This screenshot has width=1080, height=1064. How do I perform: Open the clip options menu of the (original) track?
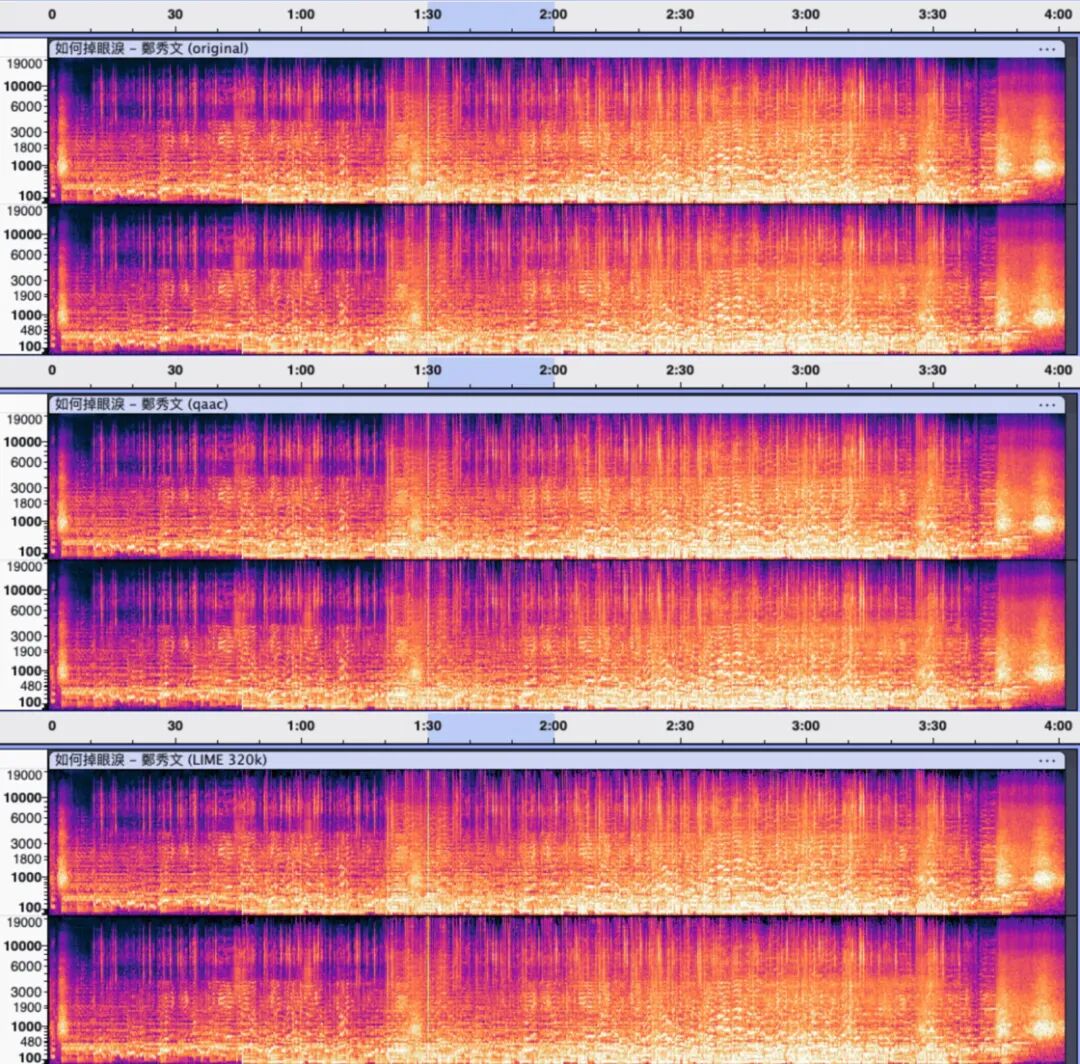[1046, 49]
